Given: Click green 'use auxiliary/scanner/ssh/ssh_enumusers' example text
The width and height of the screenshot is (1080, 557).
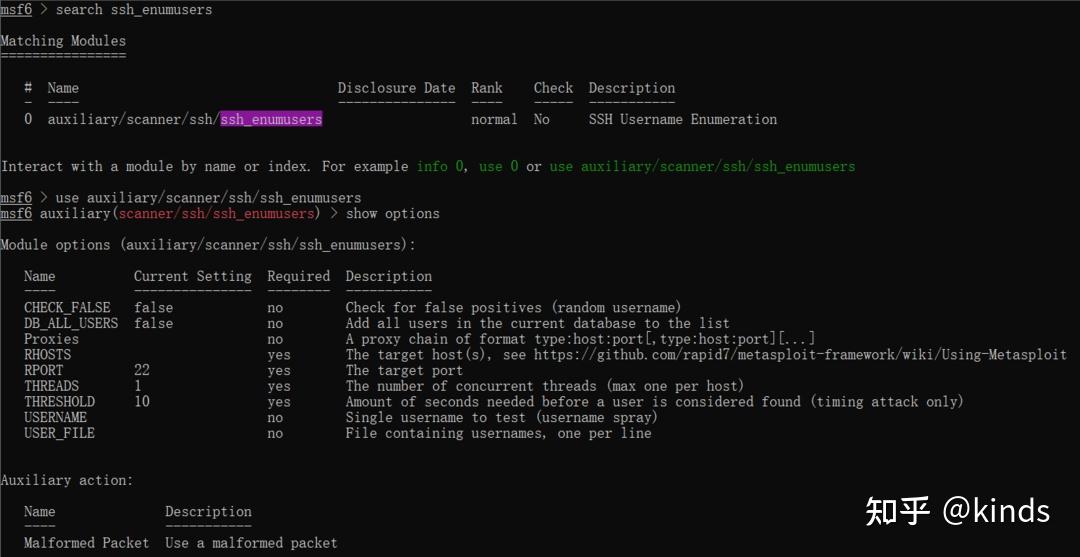Looking at the screenshot, I should coord(702,167).
